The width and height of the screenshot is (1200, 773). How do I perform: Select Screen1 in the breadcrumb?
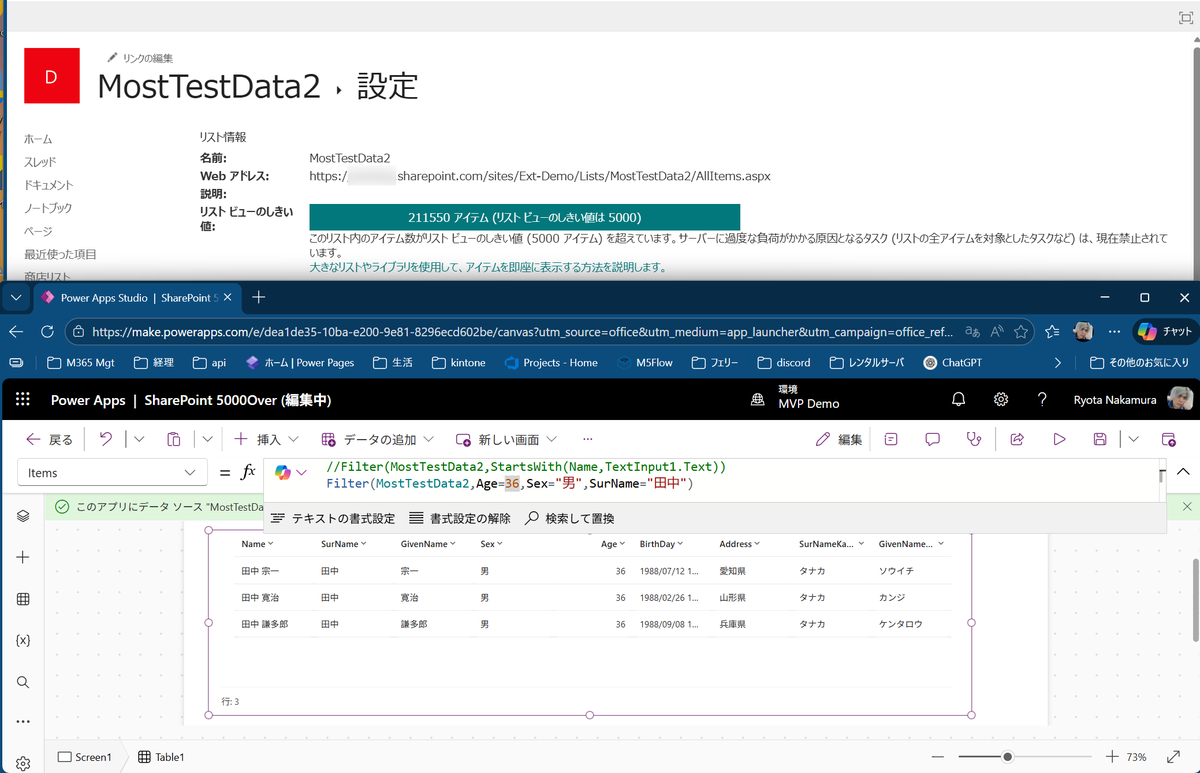85,757
